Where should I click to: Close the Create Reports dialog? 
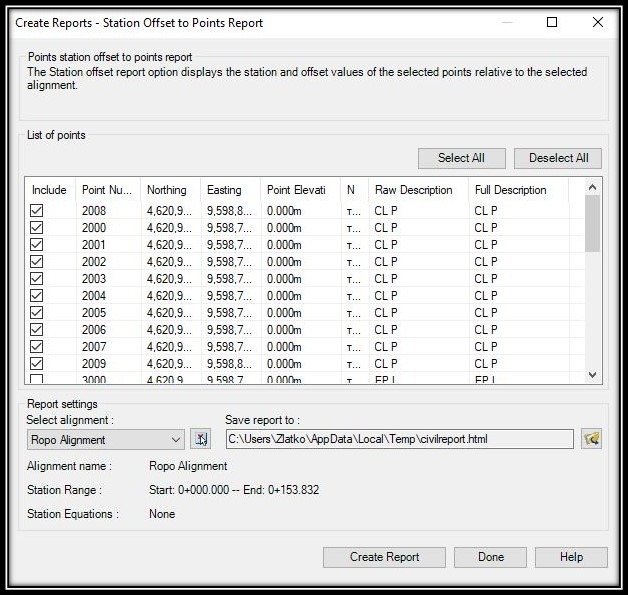(x=598, y=22)
